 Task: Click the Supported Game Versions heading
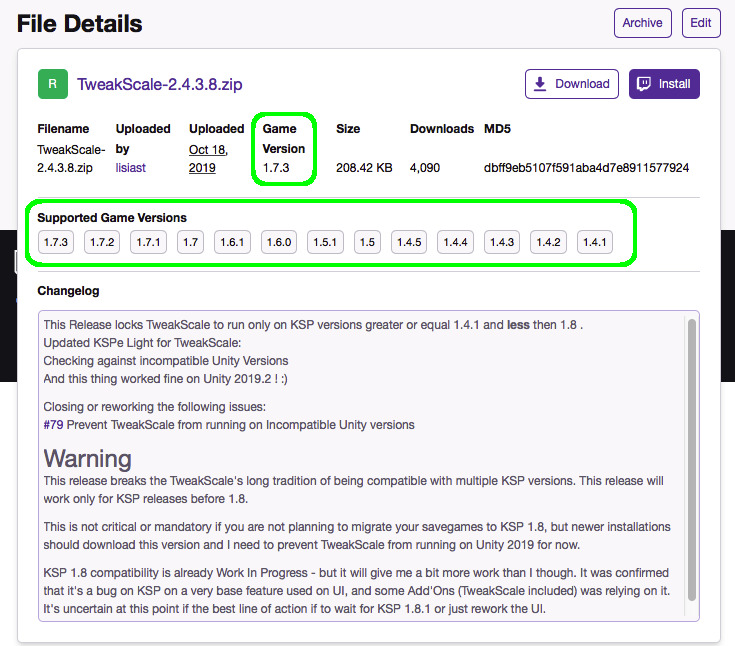[x=112, y=218]
